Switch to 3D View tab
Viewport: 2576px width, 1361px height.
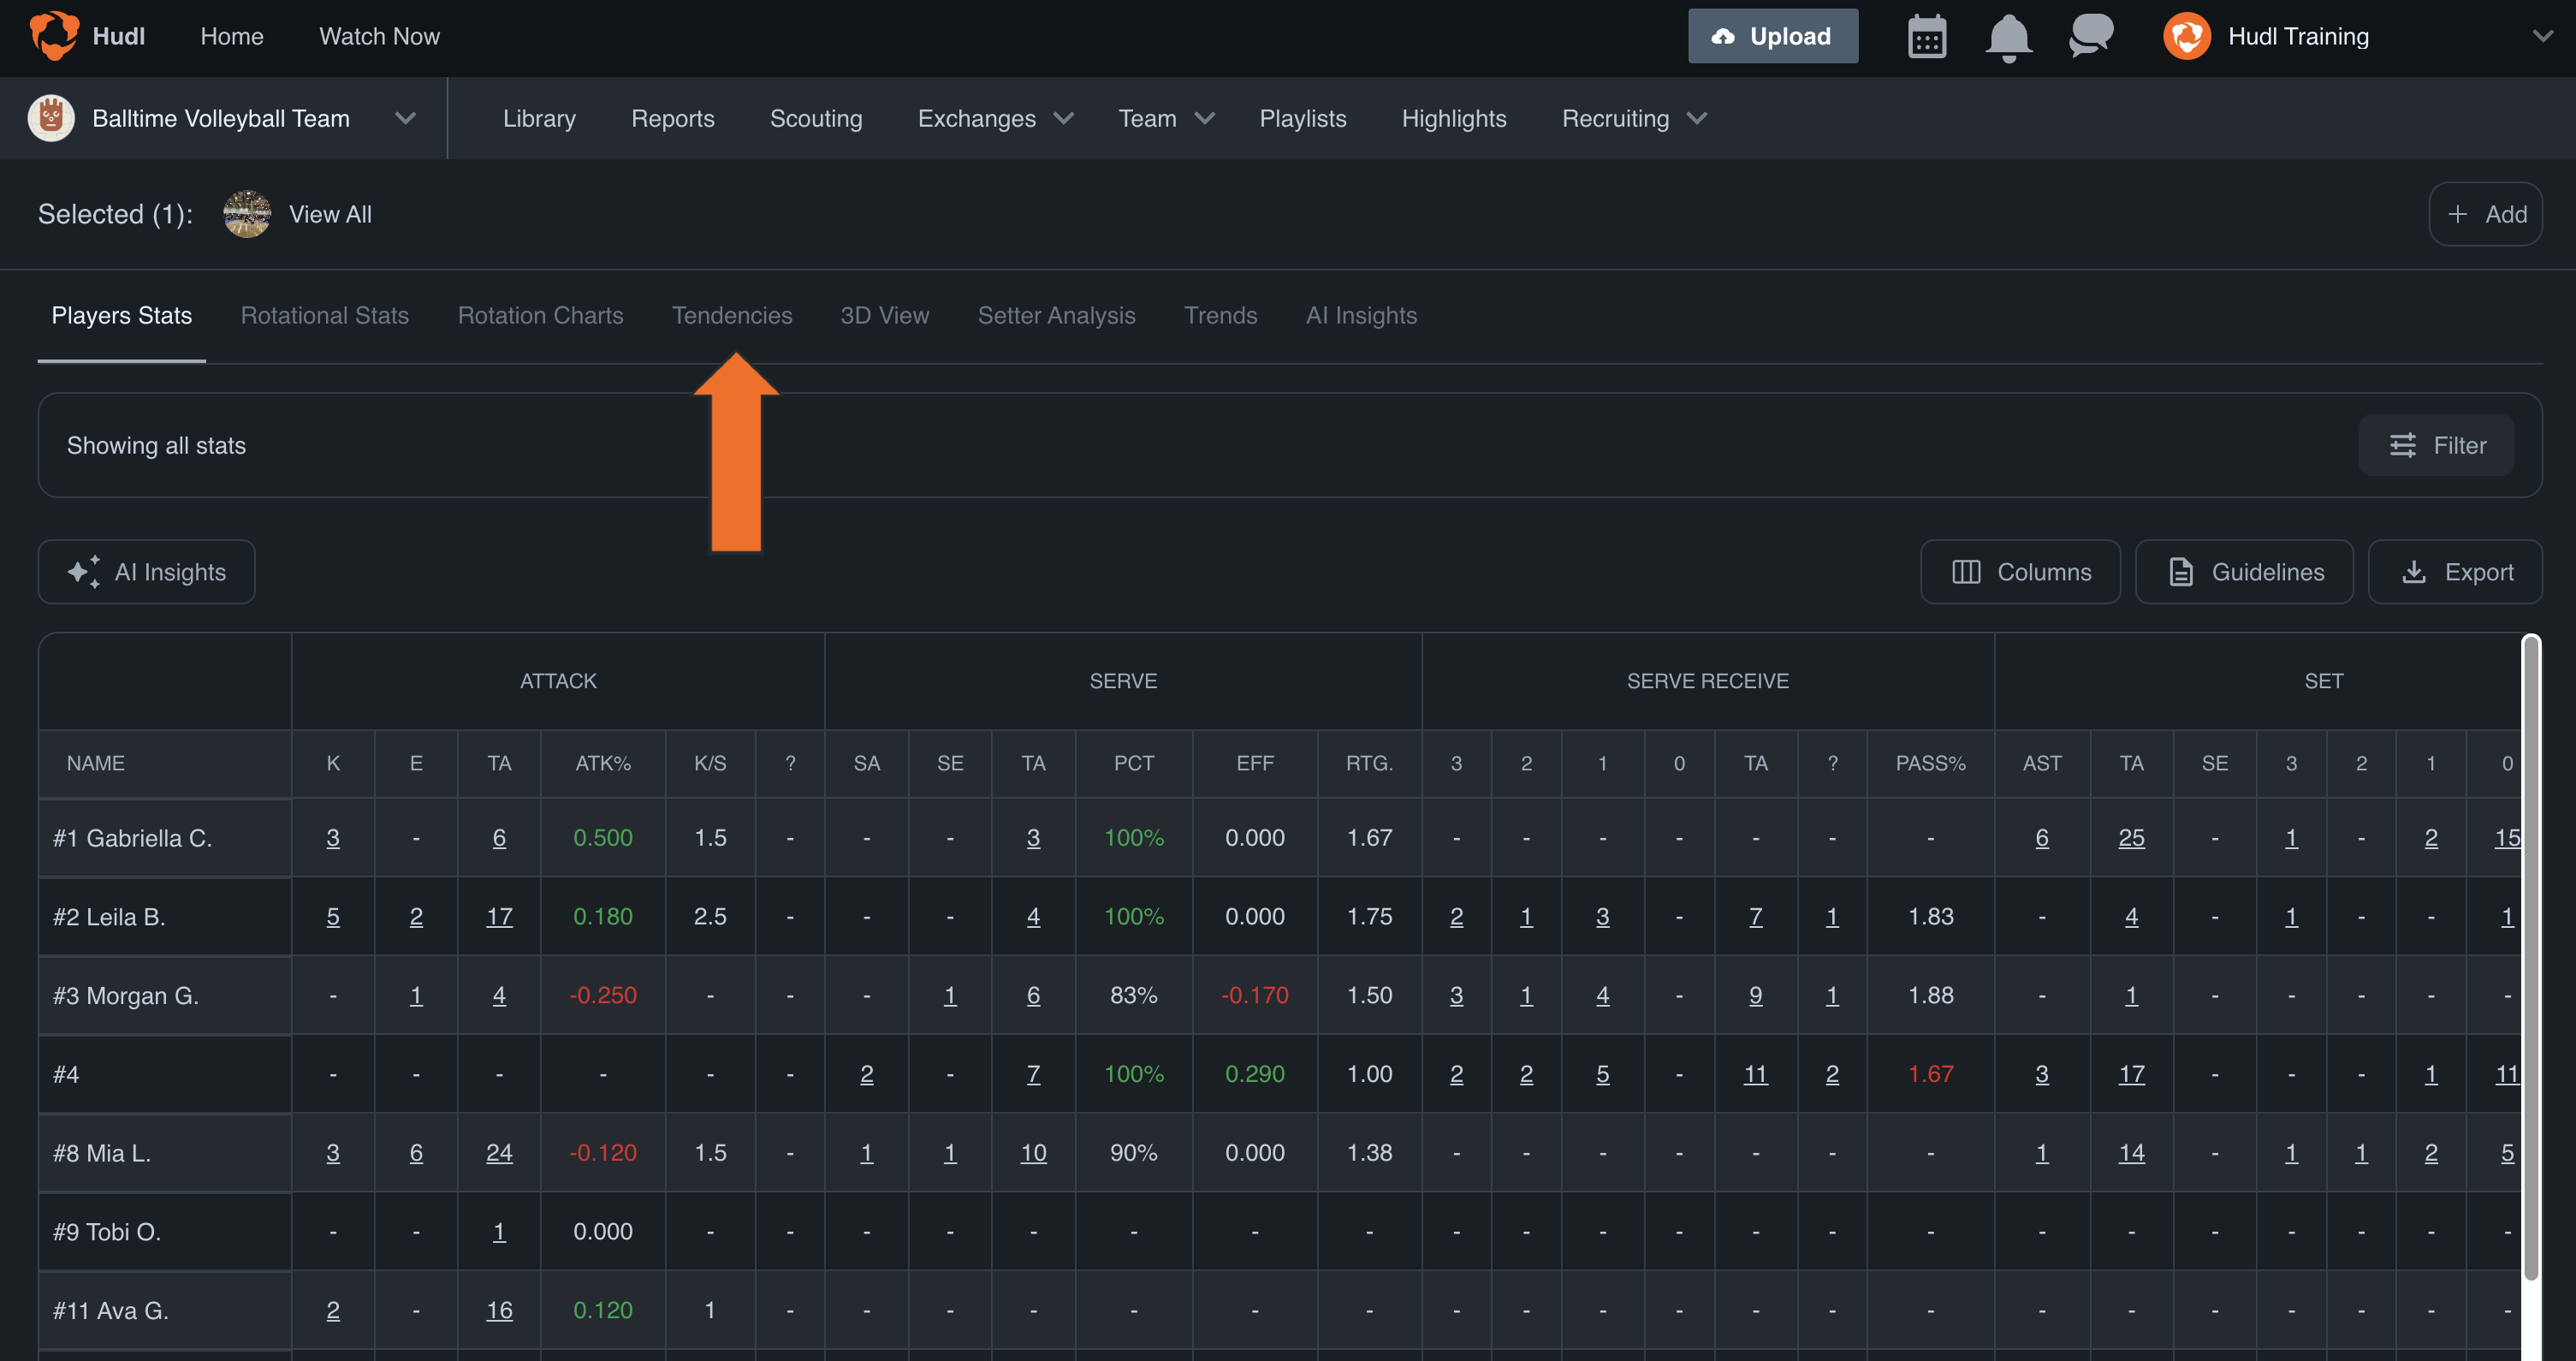click(885, 315)
